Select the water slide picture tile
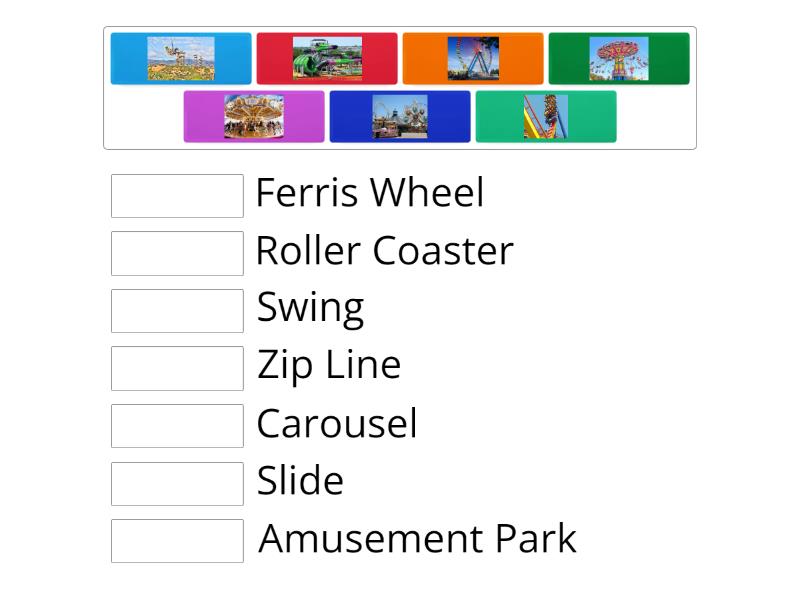Image resolution: width=800 pixels, height=600 pixels. [328, 58]
